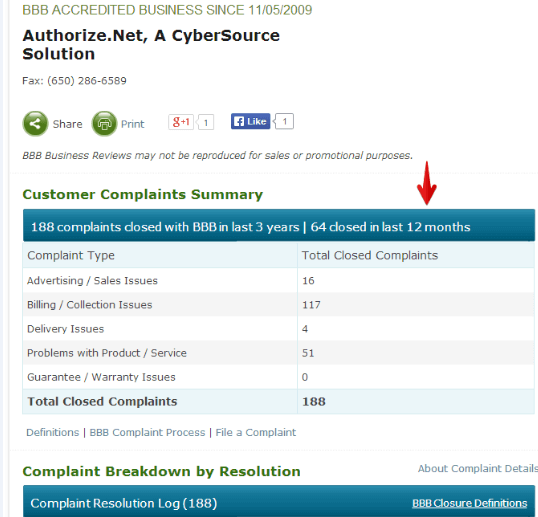Viewport: 538px width, 517px height.
Task: Click the green Print icon
Action: coord(104,124)
